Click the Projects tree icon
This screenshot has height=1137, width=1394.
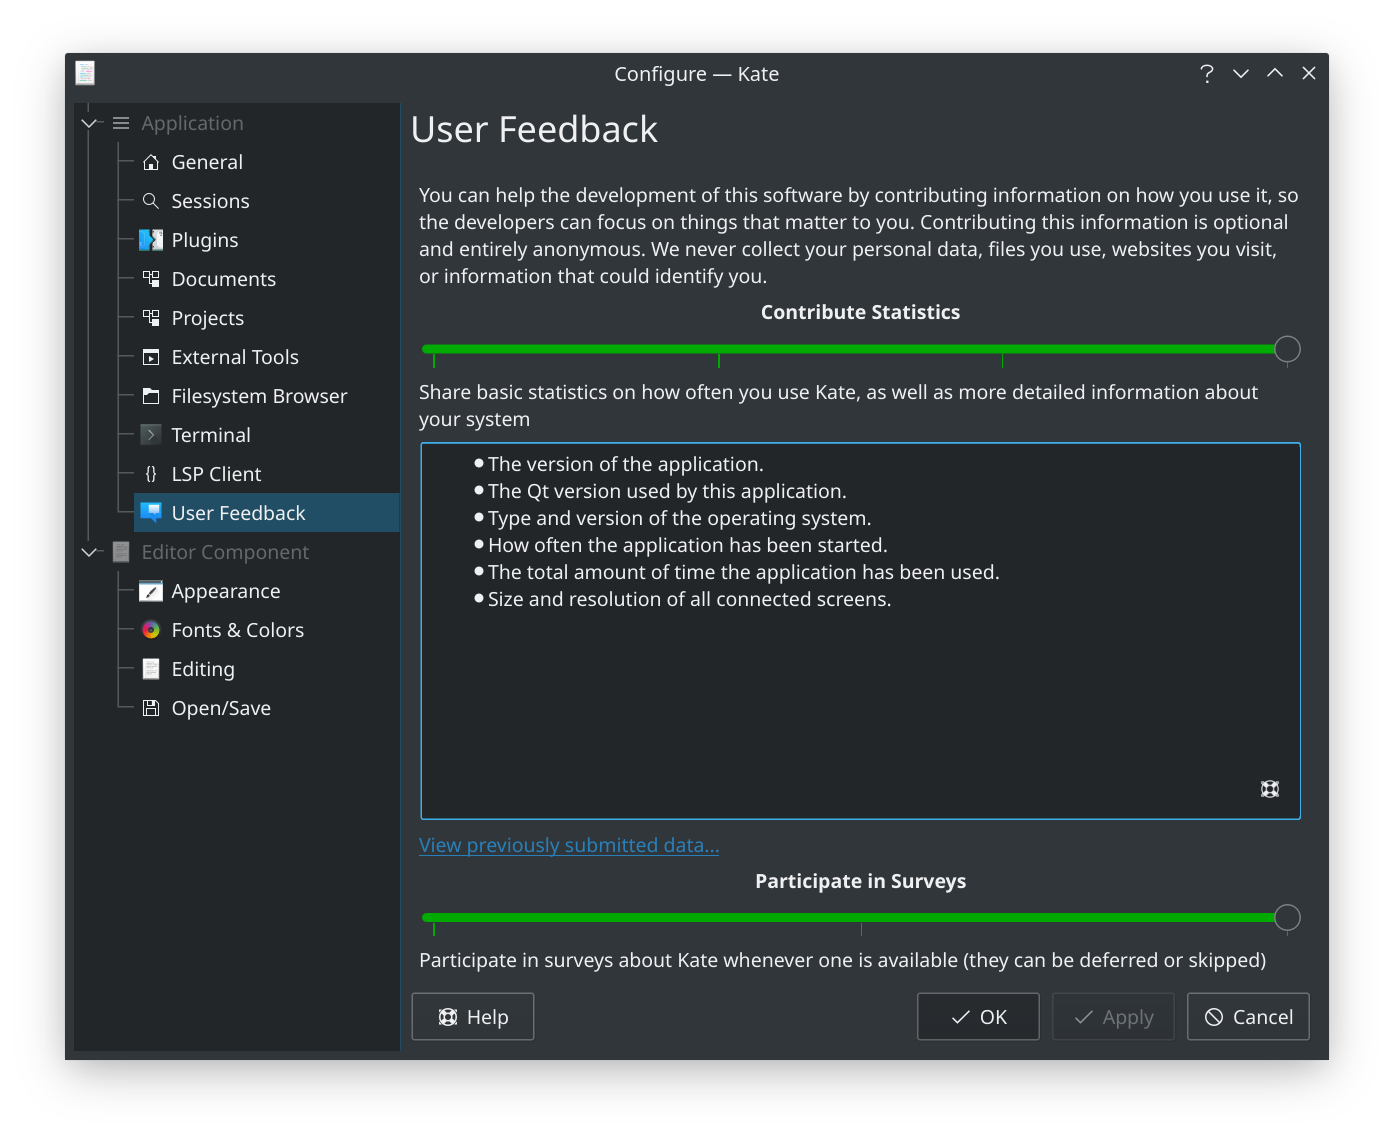[x=151, y=318]
